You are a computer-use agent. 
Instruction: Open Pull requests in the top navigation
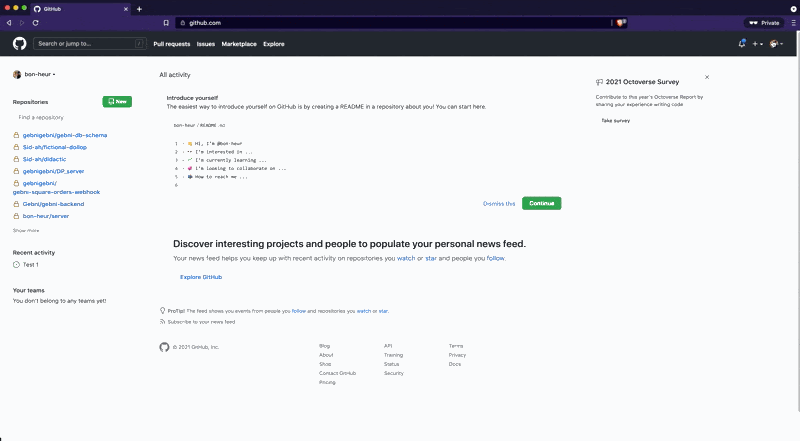coord(171,44)
